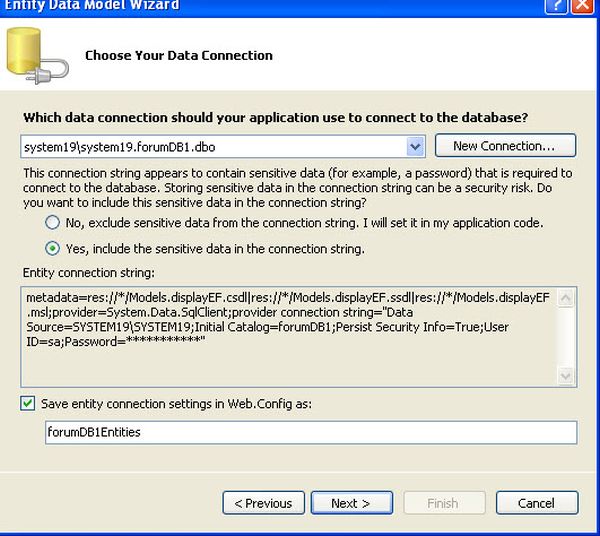Click the Finish button
600x536 pixels.
click(442, 503)
